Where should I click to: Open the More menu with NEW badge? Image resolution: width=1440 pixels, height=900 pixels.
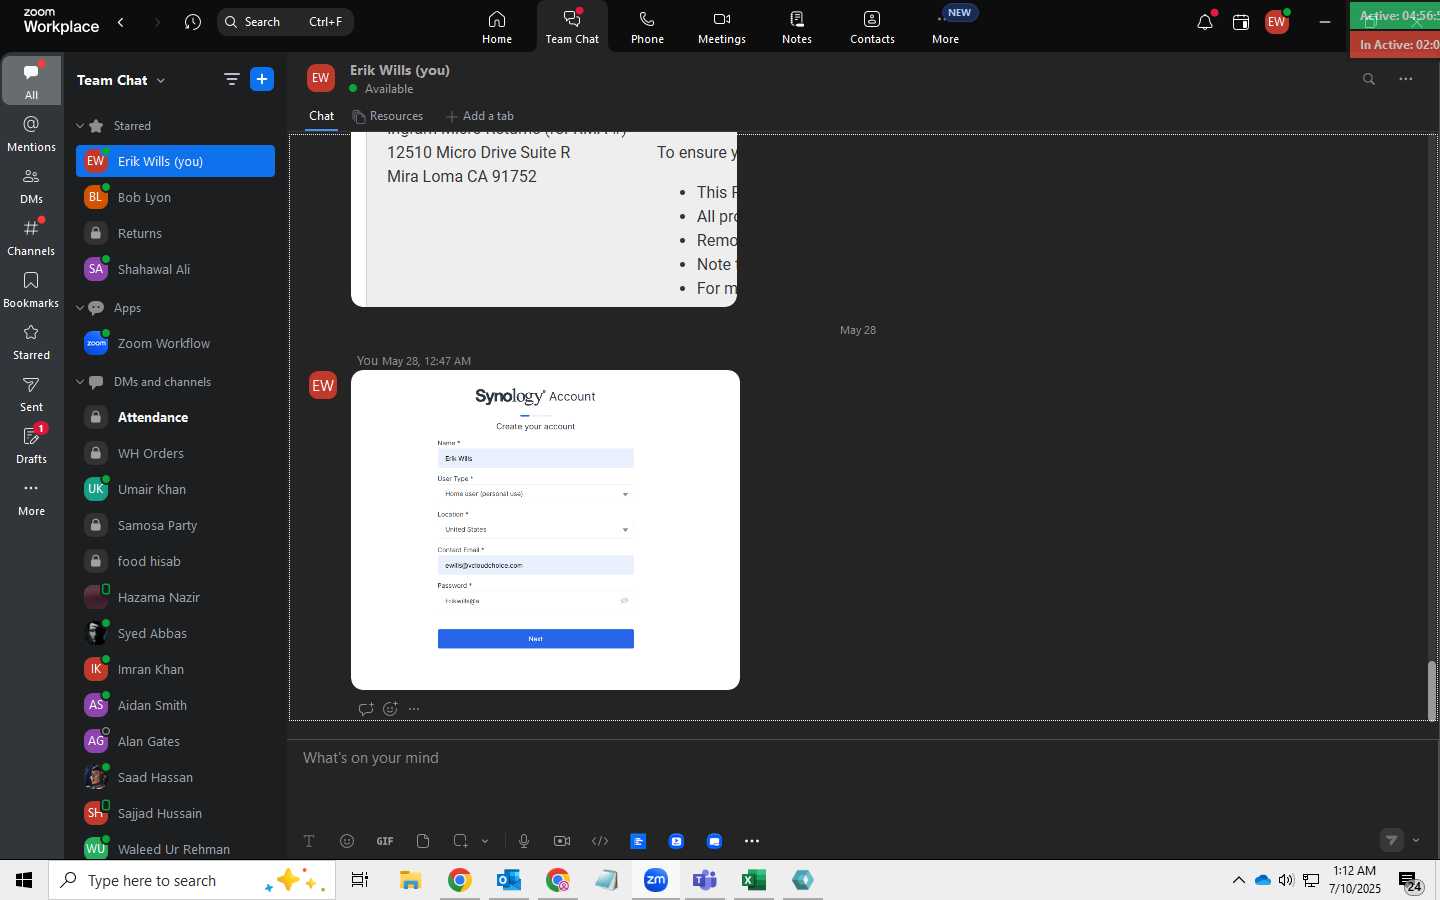[946, 27]
